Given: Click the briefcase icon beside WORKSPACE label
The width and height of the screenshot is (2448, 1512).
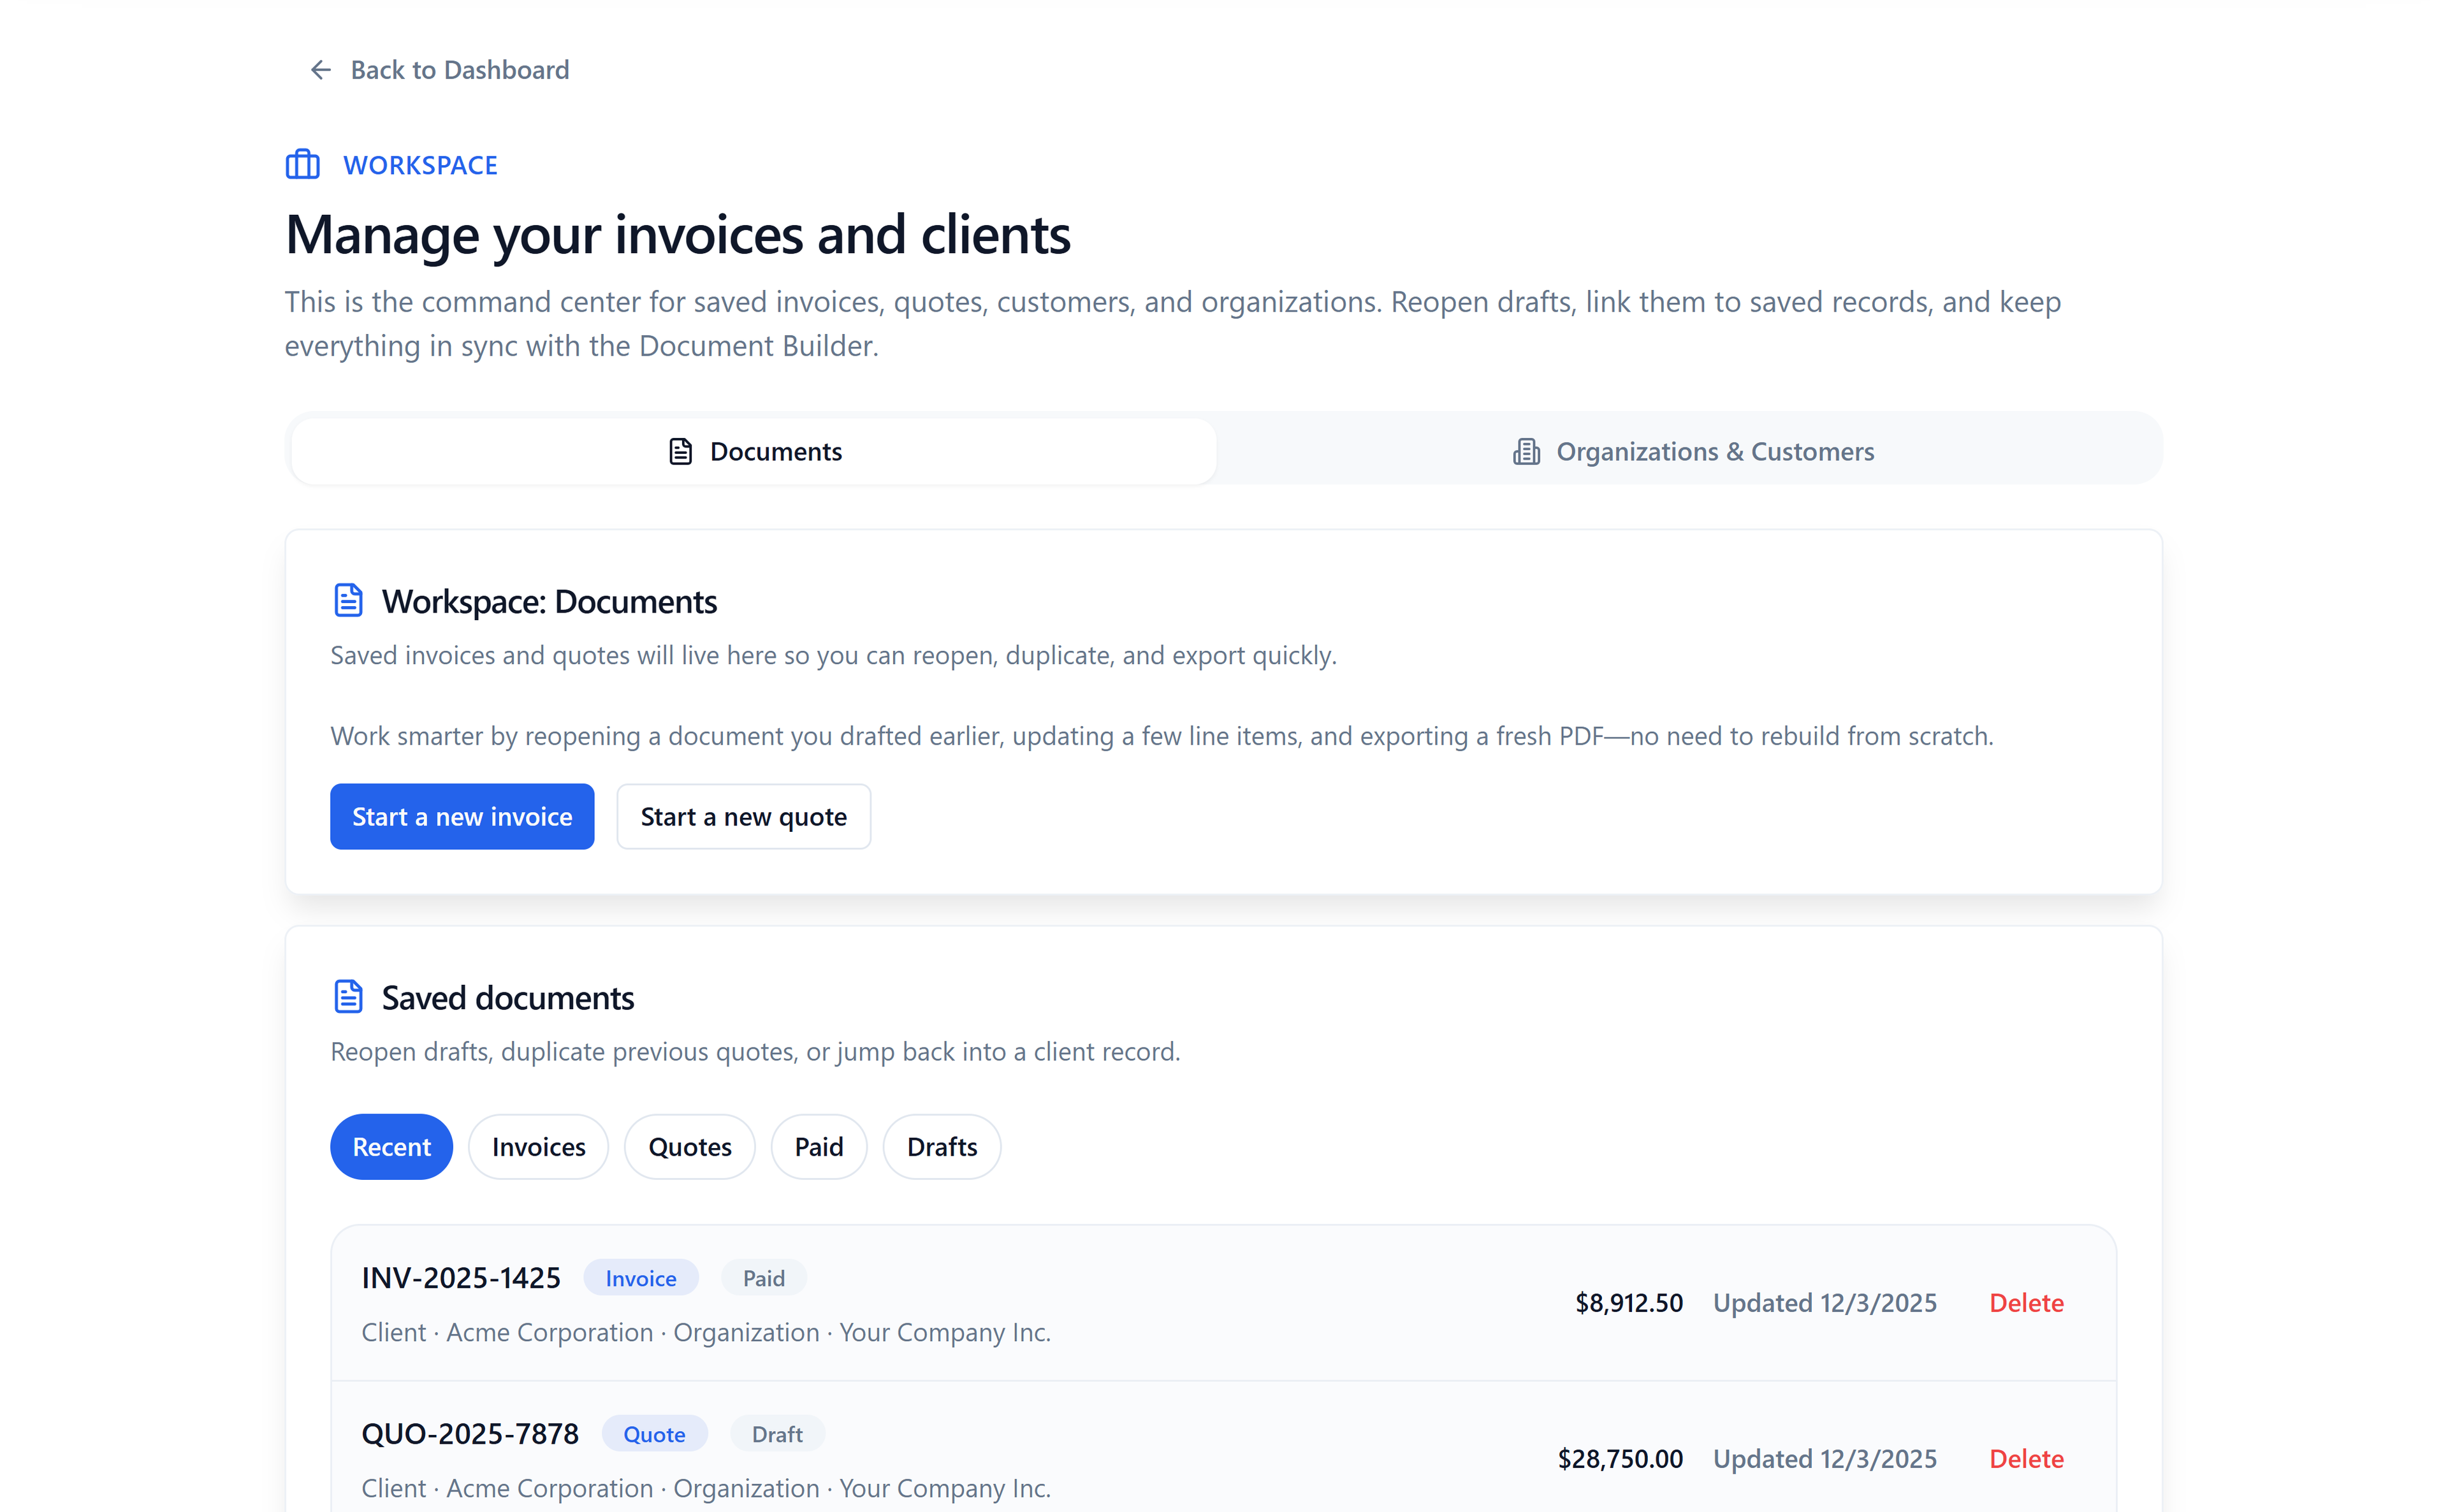Looking at the screenshot, I should (302, 164).
